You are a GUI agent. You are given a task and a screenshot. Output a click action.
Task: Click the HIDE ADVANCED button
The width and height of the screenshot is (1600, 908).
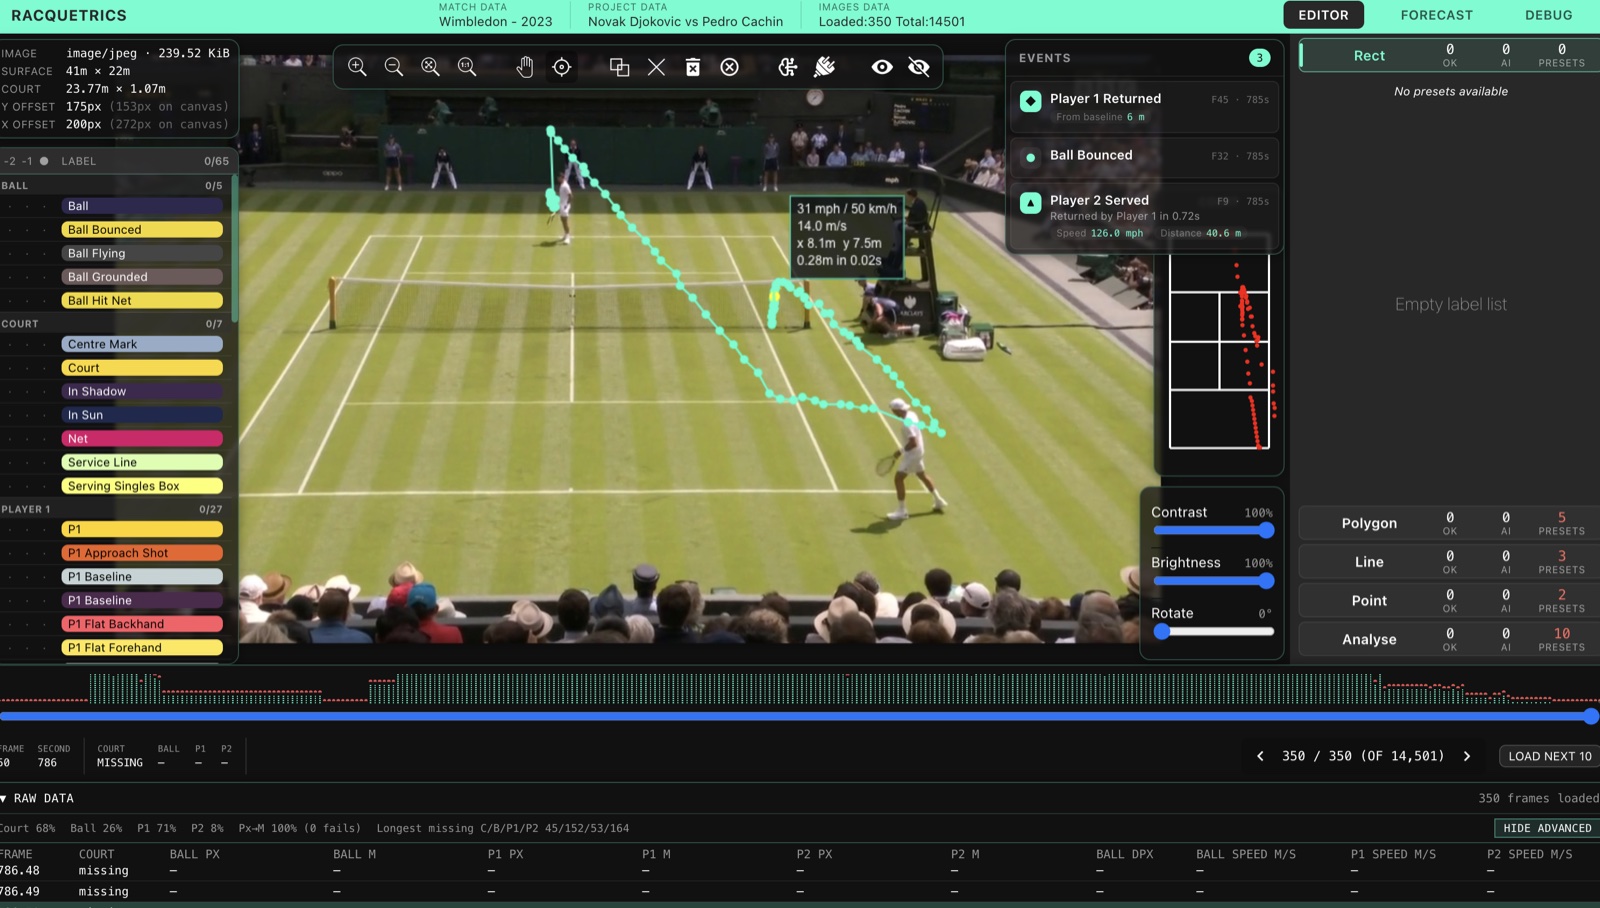pyautogui.click(x=1547, y=828)
